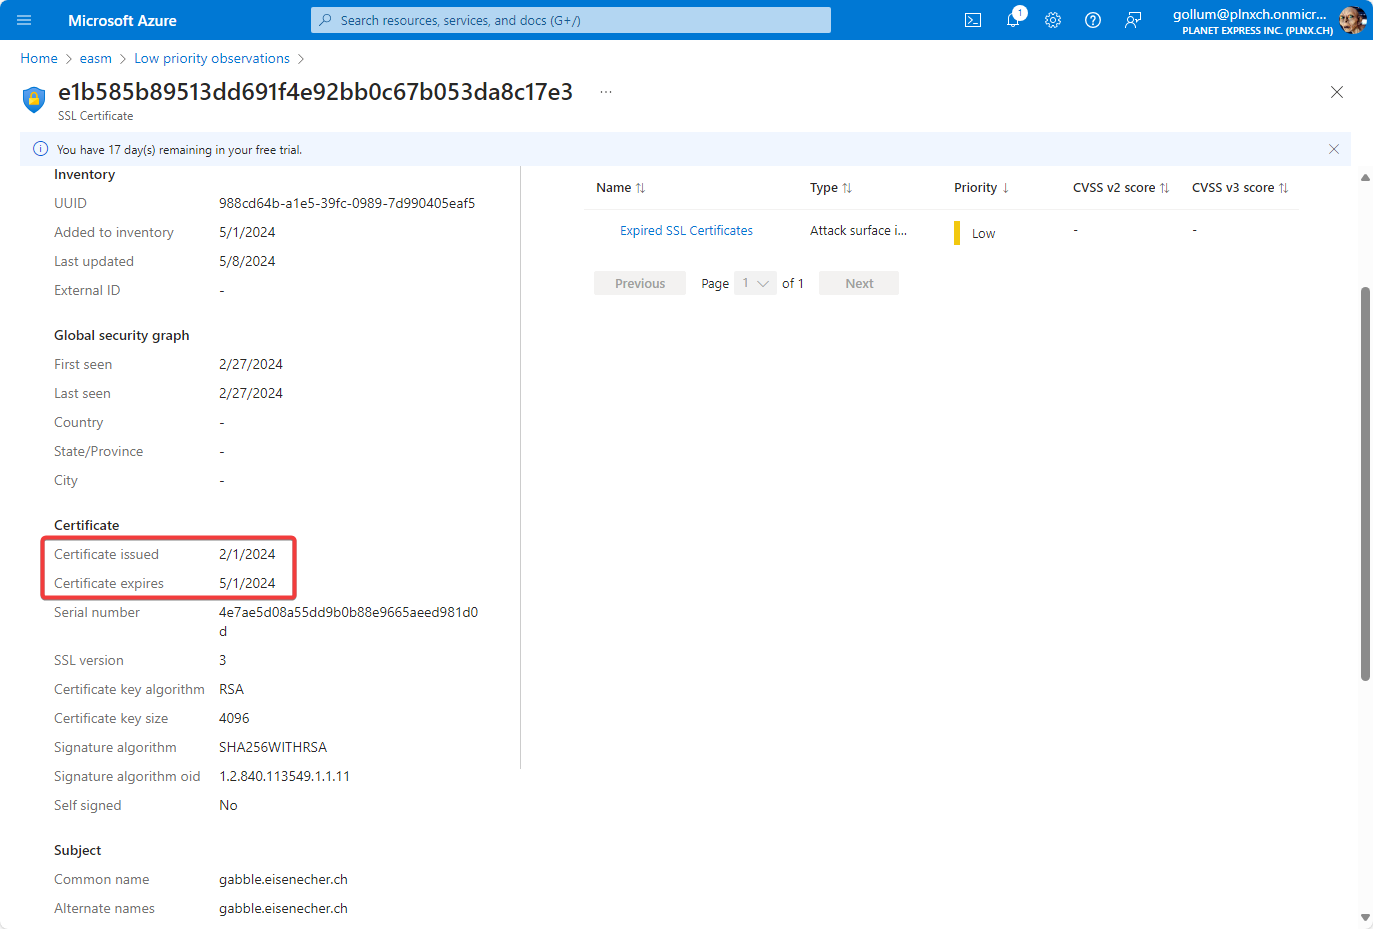The height and width of the screenshot is (929, 1373).
Task: Open portal settings gear
Action: [x=1053, y=20]
